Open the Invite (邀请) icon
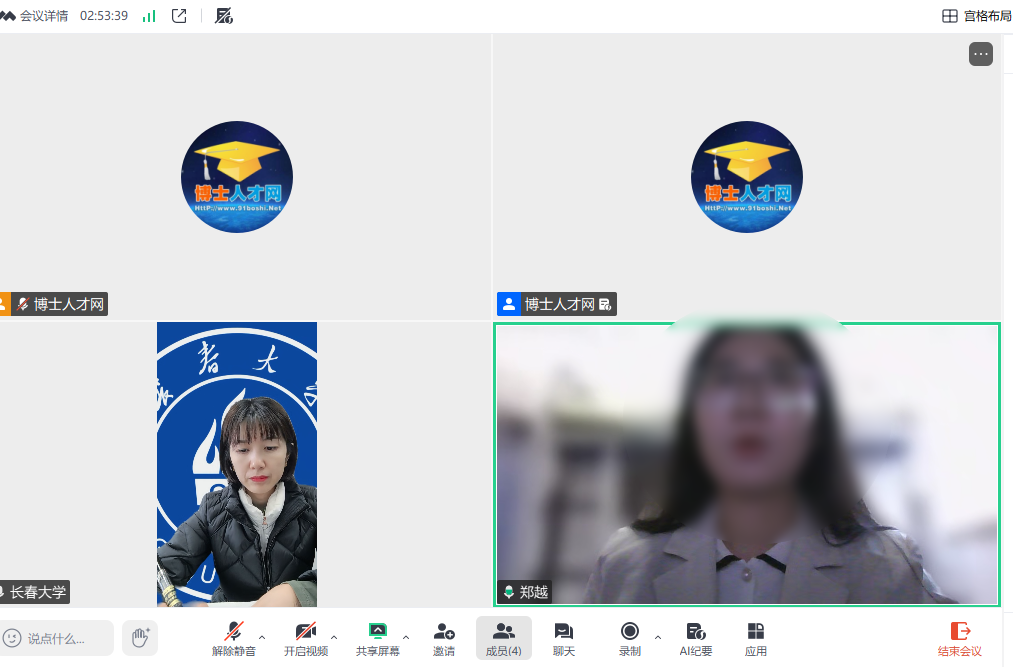The width and height of the screenshot is (1013, 667). coord(444,638)
